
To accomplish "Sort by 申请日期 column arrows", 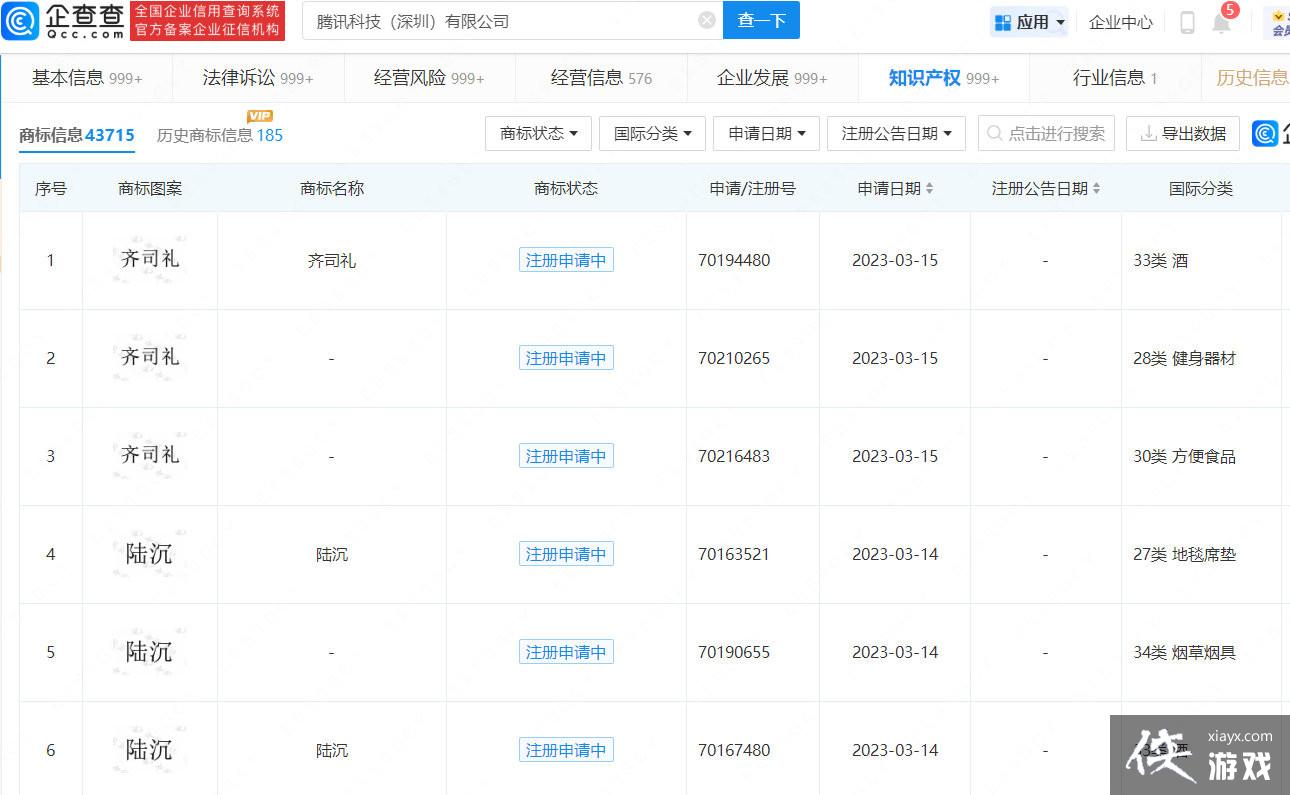I will click(930, 189).
